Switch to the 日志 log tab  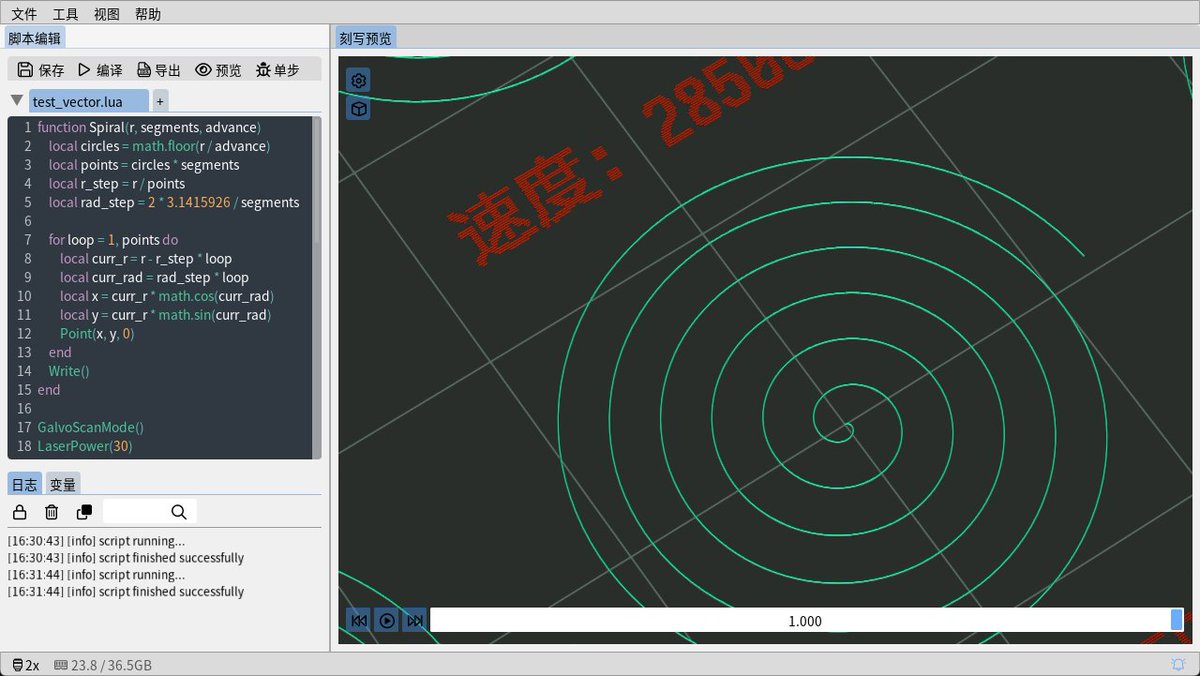click(24, 484)
